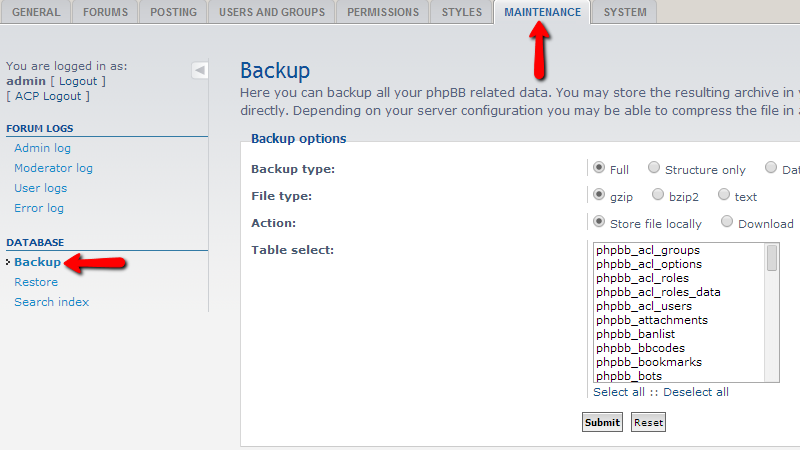Select text file type option
This screenshot has height=450, width=800.
(723, 195)
